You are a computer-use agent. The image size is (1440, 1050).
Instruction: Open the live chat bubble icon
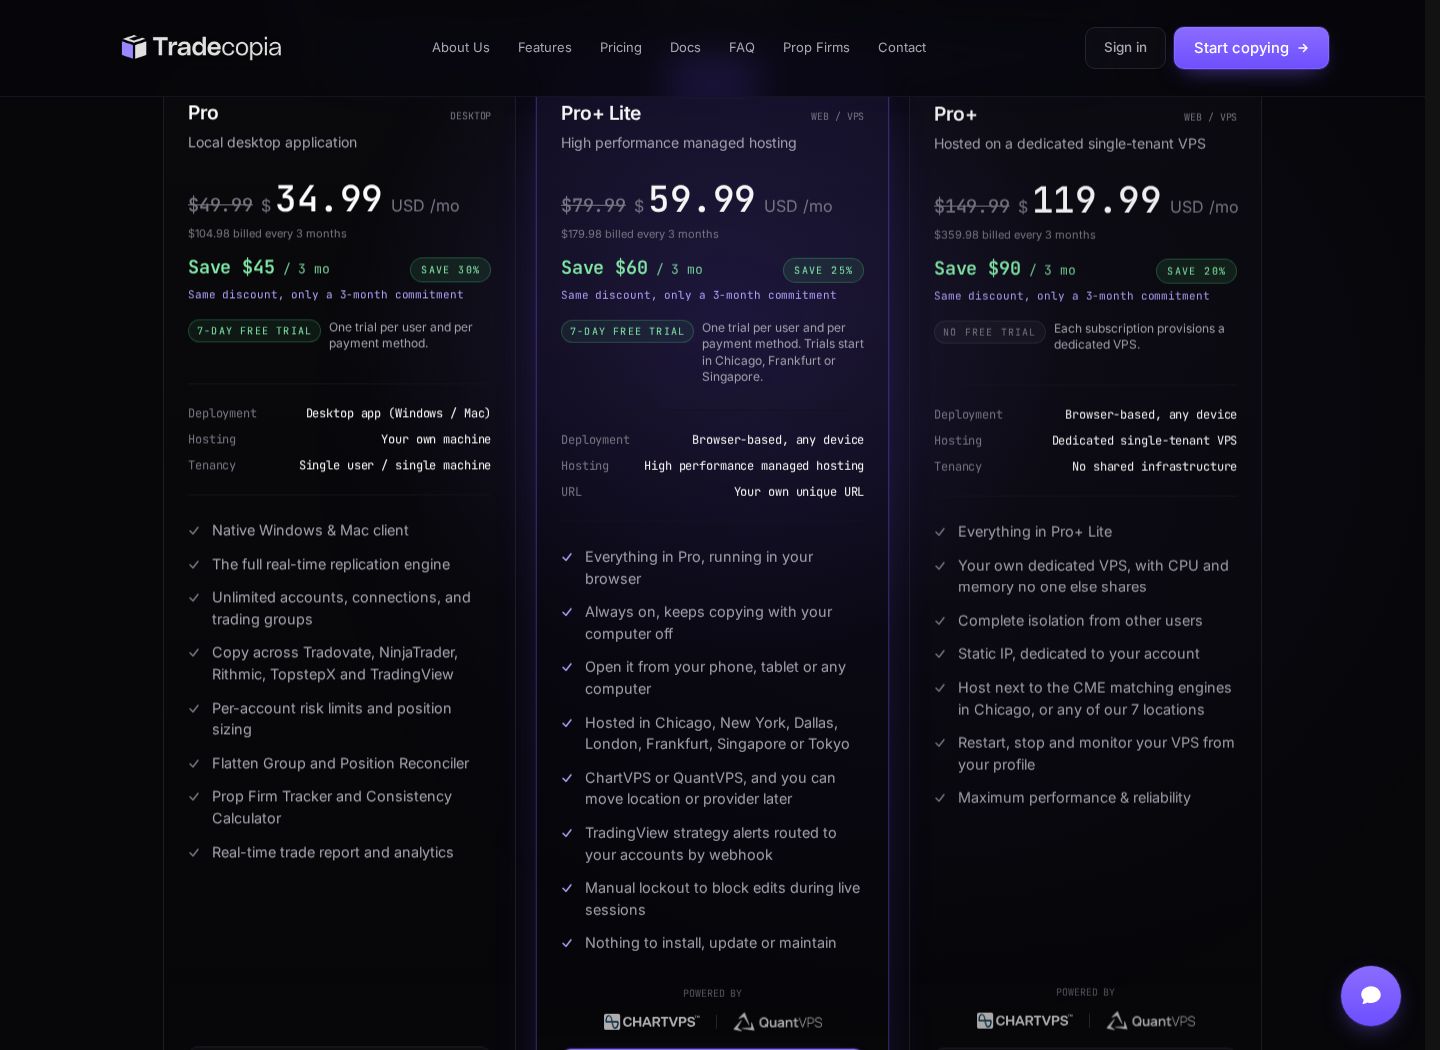pos(1371,996)
